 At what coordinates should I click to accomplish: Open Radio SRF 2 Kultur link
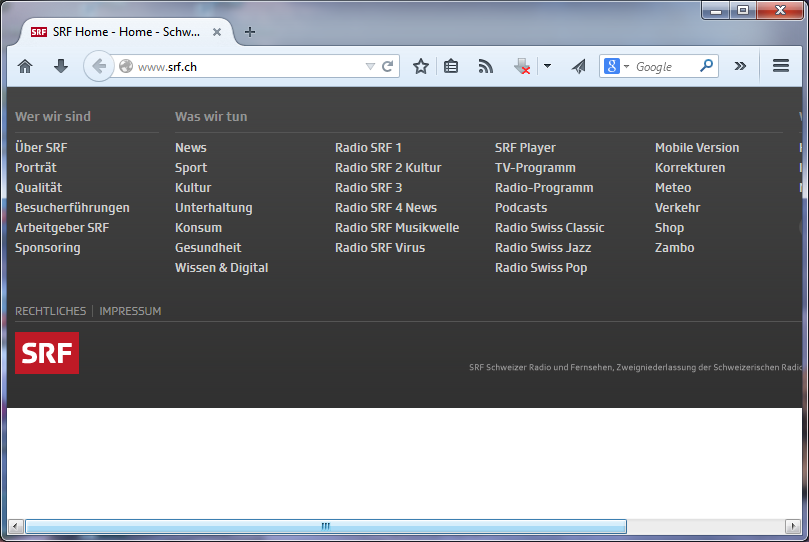(x=389, y=168)
